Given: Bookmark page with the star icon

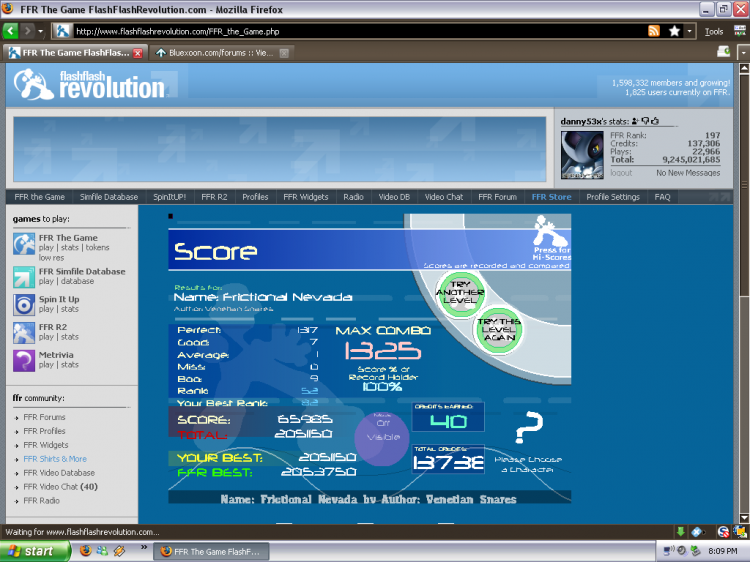Looking at the screenshot, I should tap(674, 31).
